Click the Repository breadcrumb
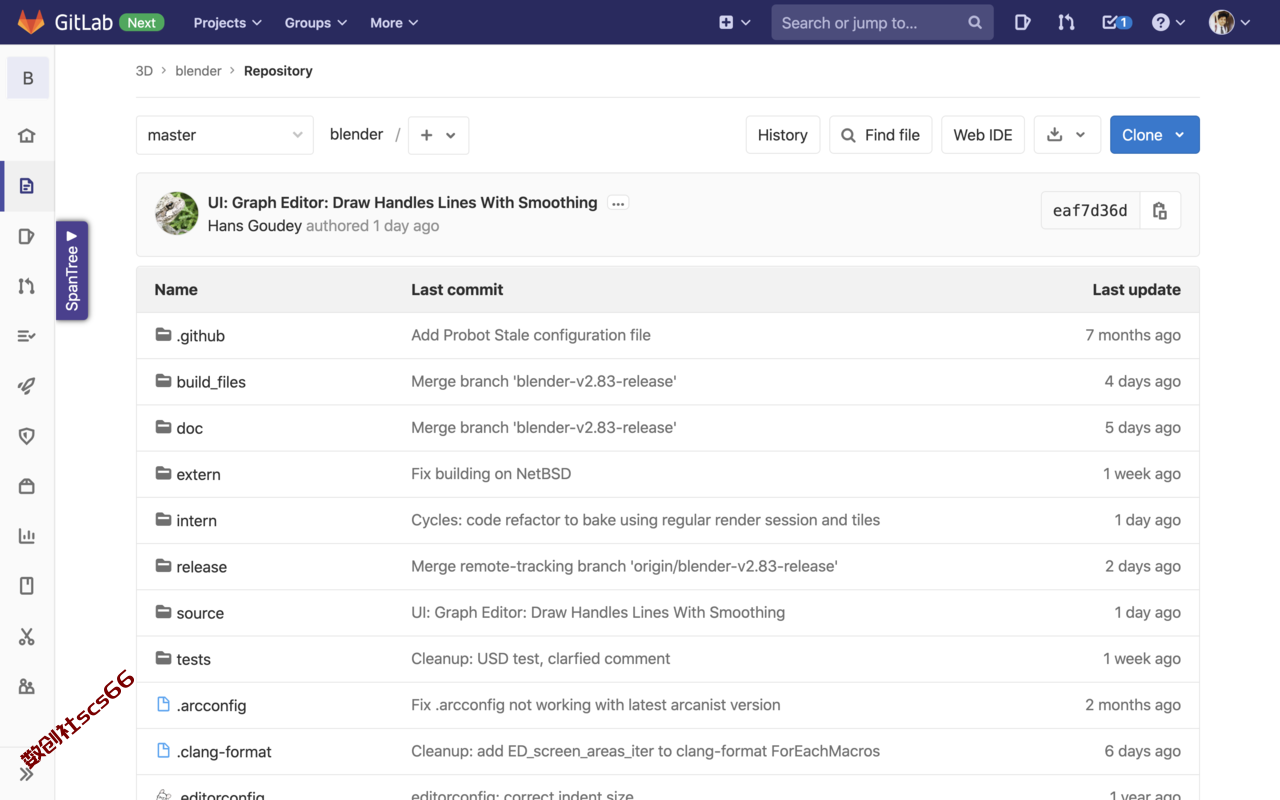Image resolution: width=1280 pixels, height=800 pixels. 278,71
